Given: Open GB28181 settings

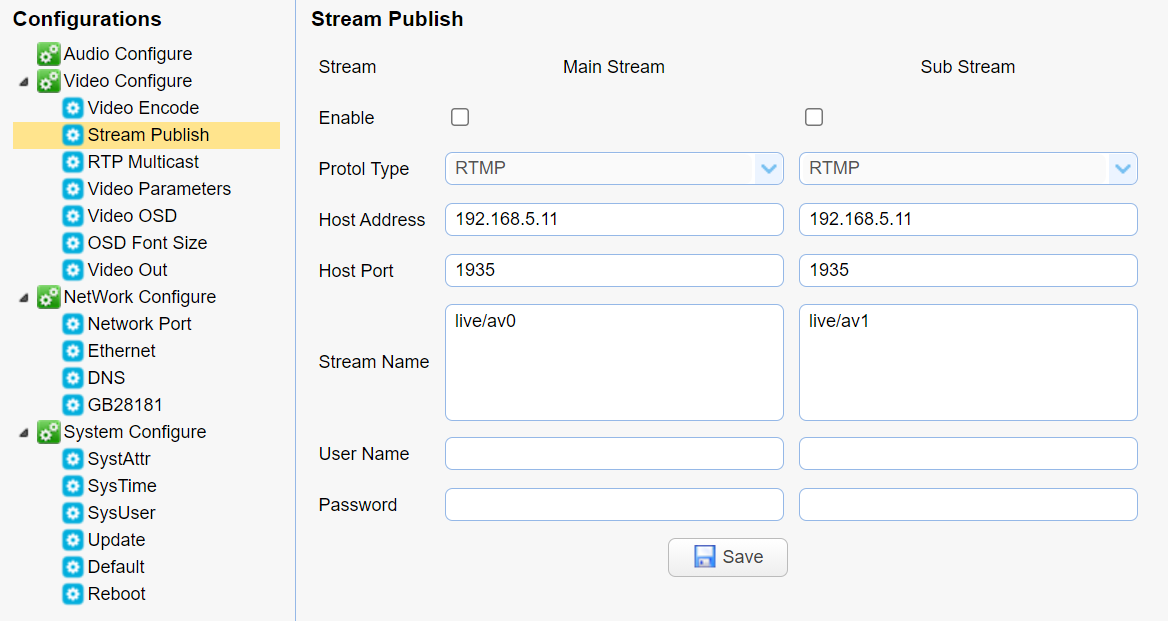Looking at the screenshot, I should pos(124,405).
